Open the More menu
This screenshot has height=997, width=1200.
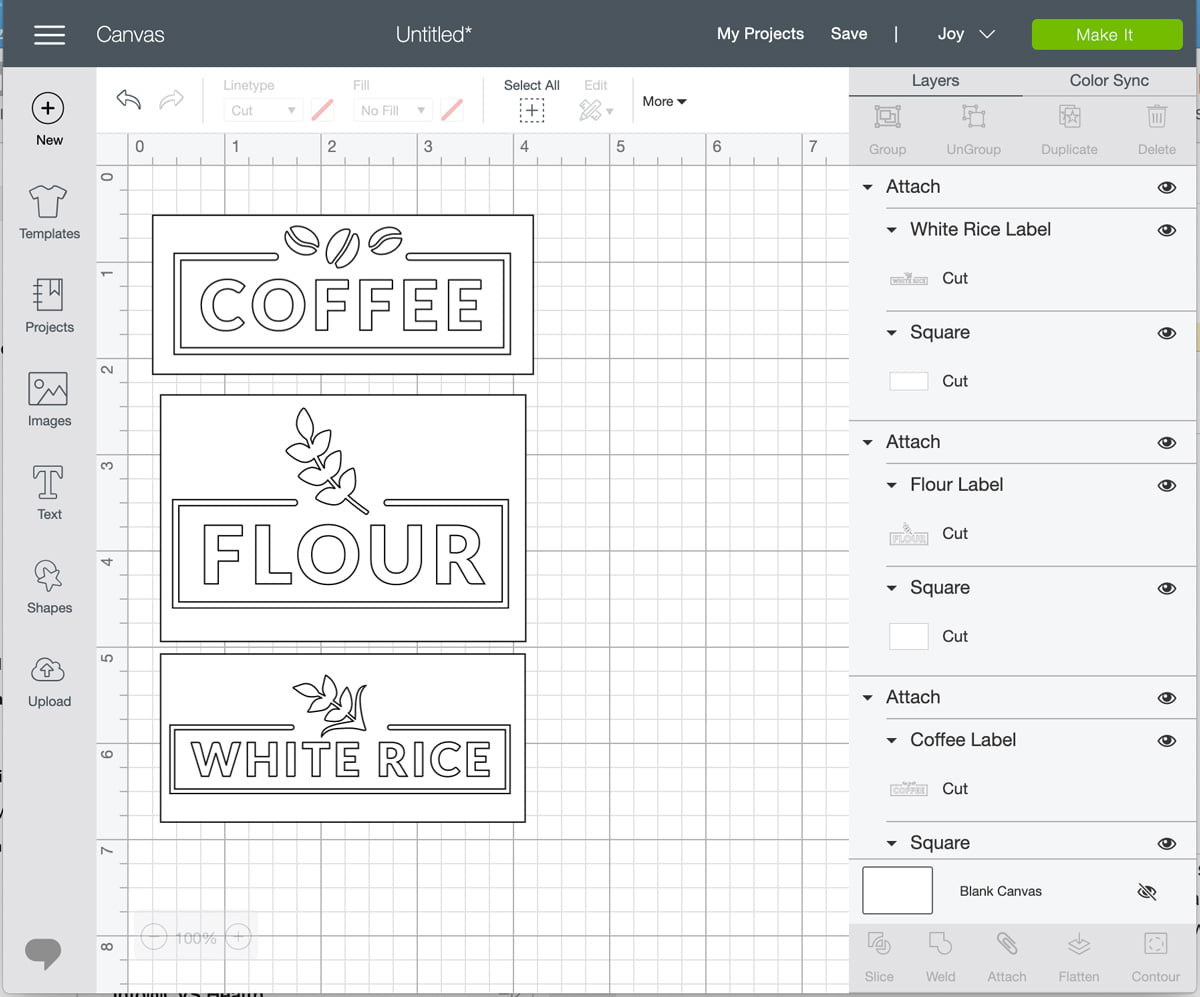[x=664, y=101]
